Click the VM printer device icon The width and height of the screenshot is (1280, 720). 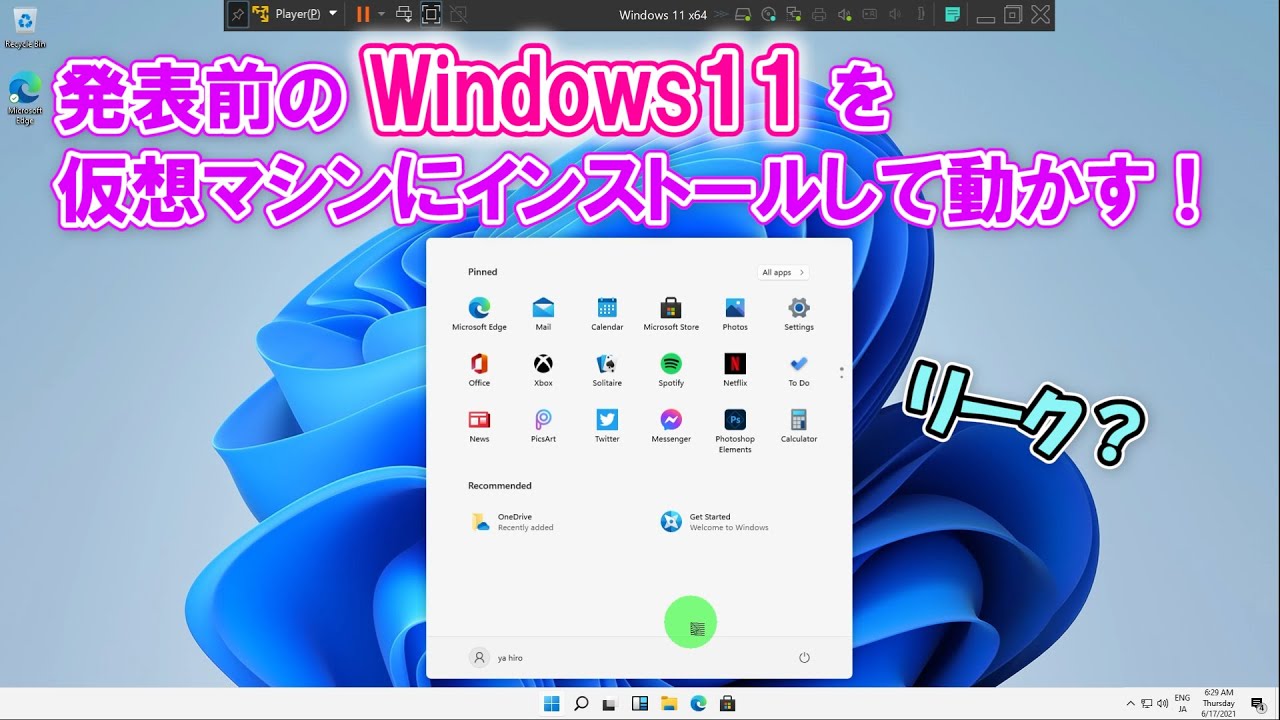tap(820, 14)
